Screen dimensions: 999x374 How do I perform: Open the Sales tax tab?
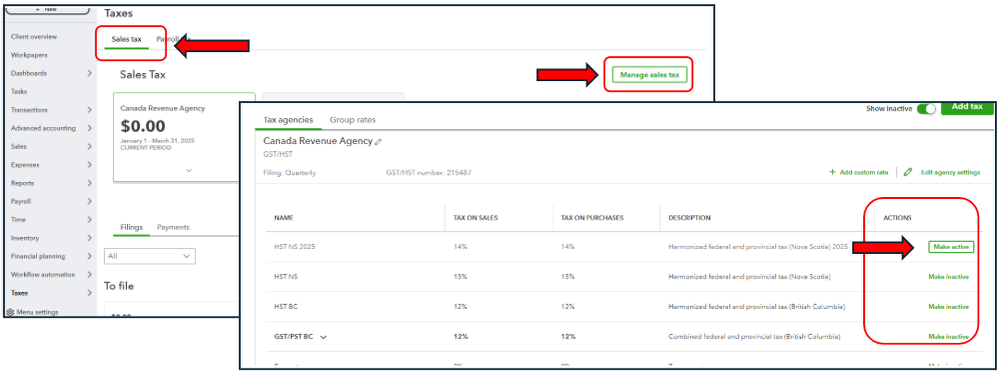click(x=126, y=40)
